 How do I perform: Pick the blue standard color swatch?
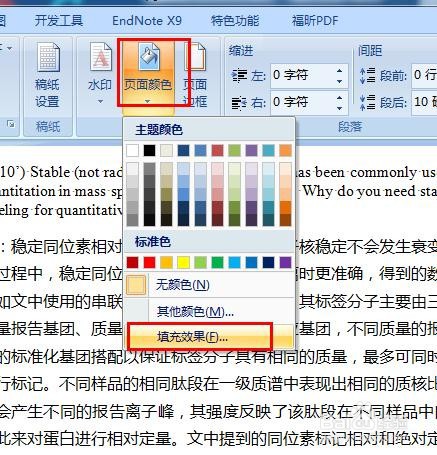point(252,262)
